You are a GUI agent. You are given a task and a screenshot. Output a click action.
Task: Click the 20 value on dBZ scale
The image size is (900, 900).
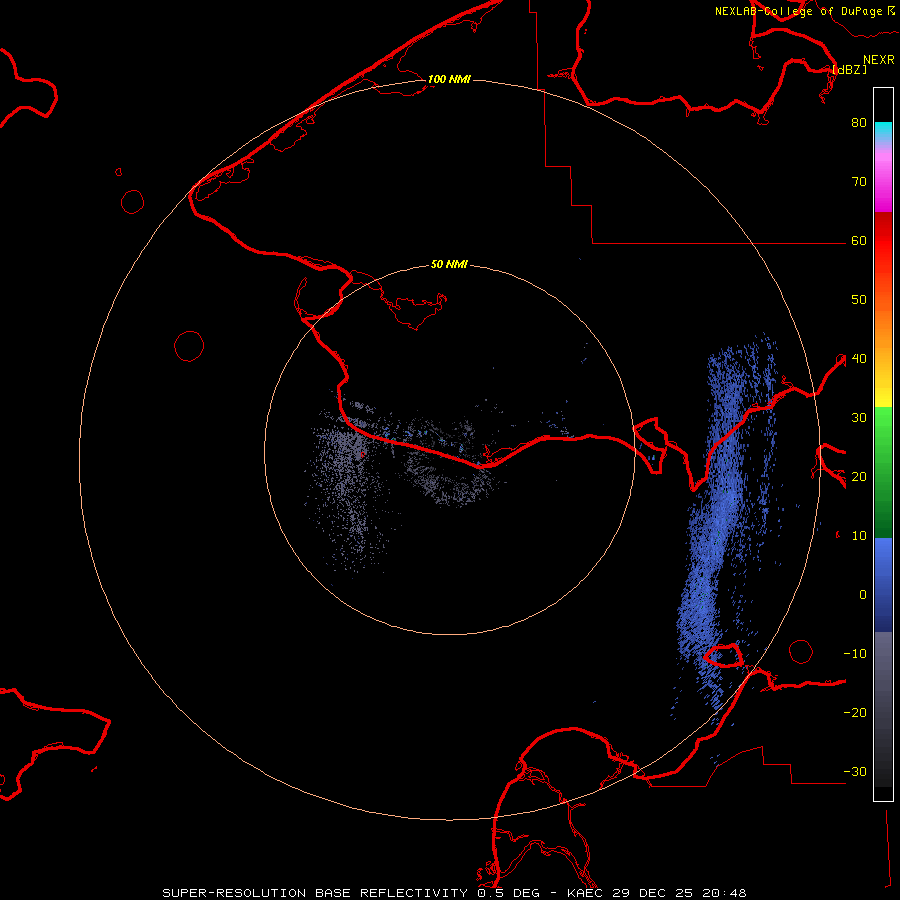pyautogui.click(x=859, y=477)
